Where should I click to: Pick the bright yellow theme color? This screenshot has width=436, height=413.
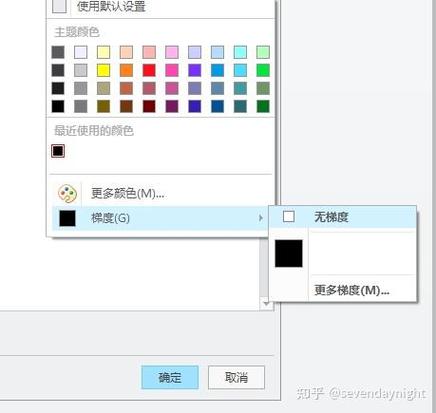(103, 70)
